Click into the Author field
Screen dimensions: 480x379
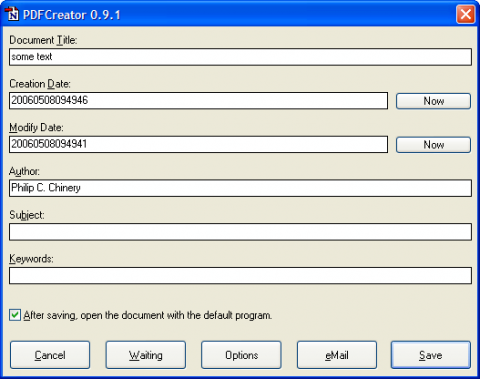tap(240, 188)
